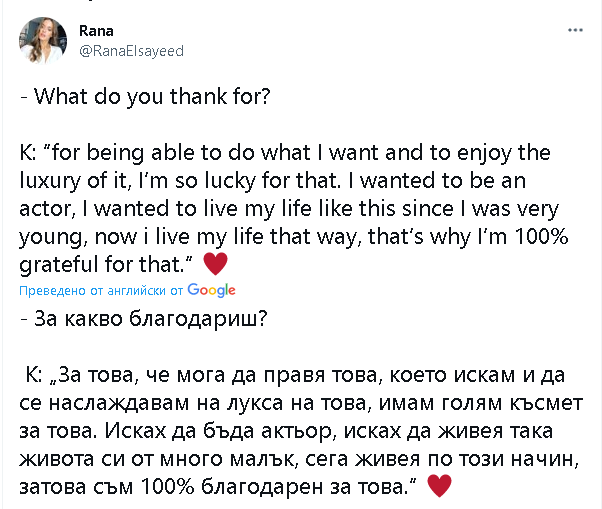Viewport: 602px width, 509px height.
Task: Open the tweet's three-dot more options menu
Action: pyautogui.click(x=575, y=31)
